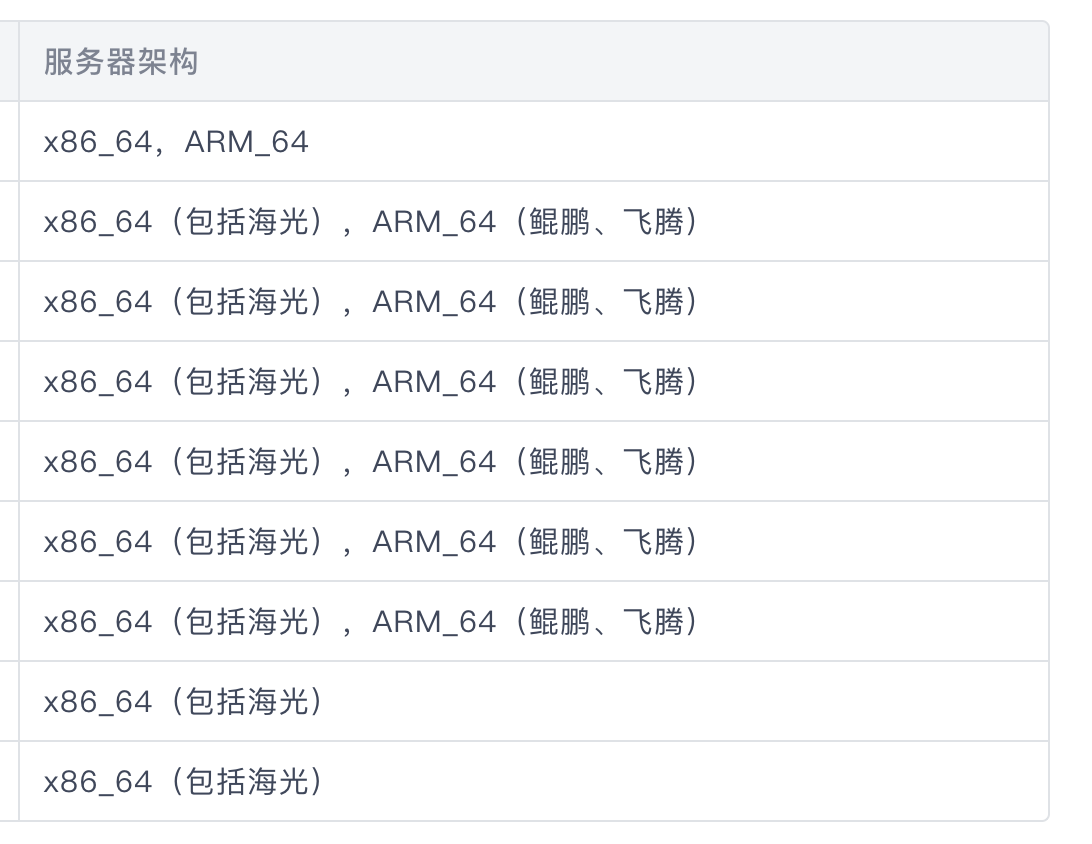Click 鲲鹏 in the seventh data row
Screen dimensions: 1092x844
pyautogui.click(x=559, y=623)
